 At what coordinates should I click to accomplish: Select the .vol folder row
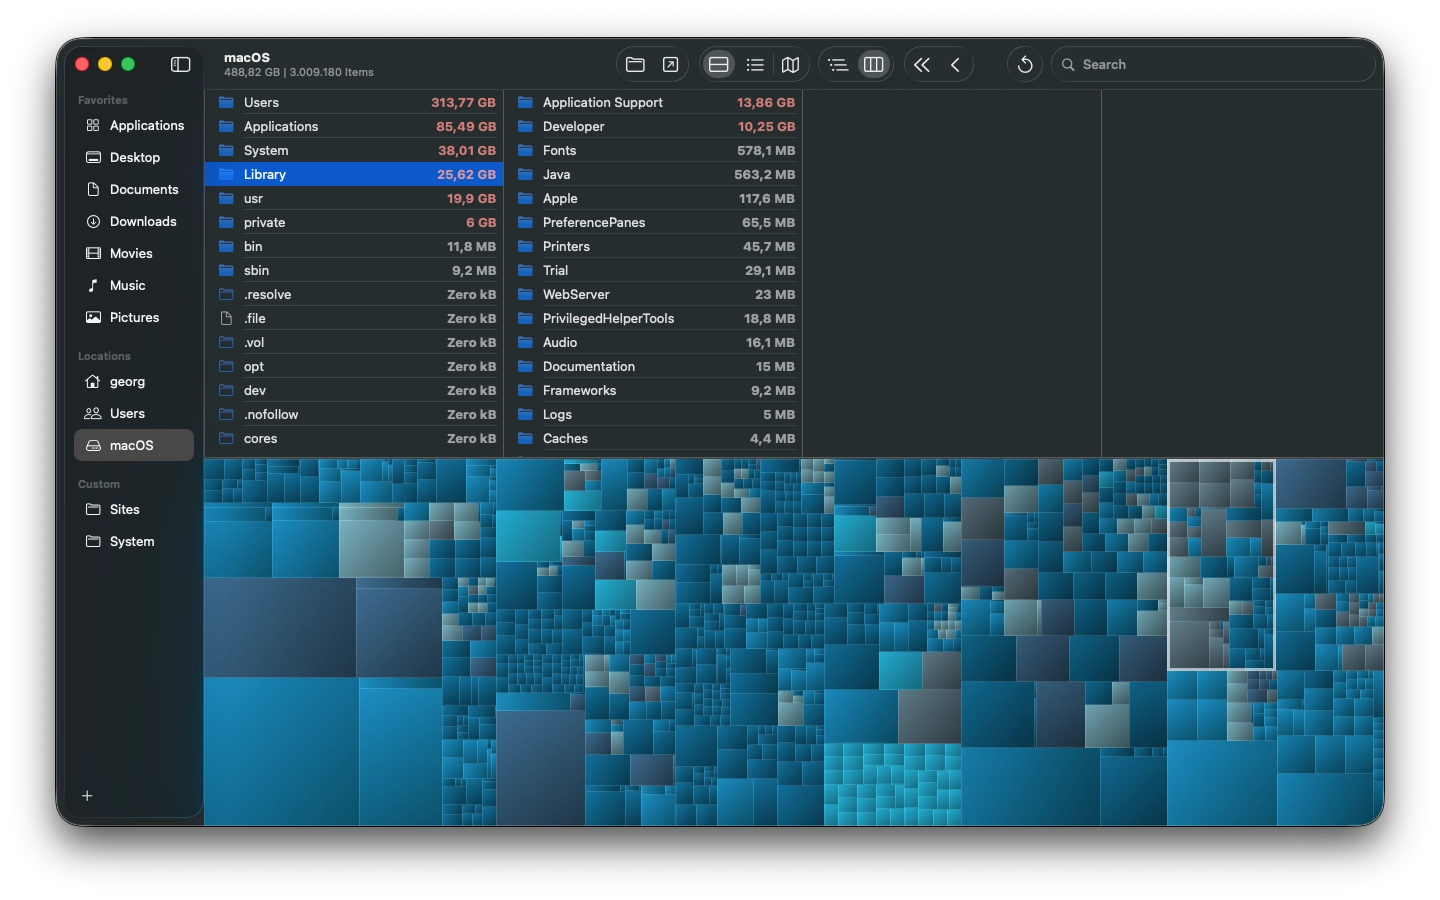354,342
